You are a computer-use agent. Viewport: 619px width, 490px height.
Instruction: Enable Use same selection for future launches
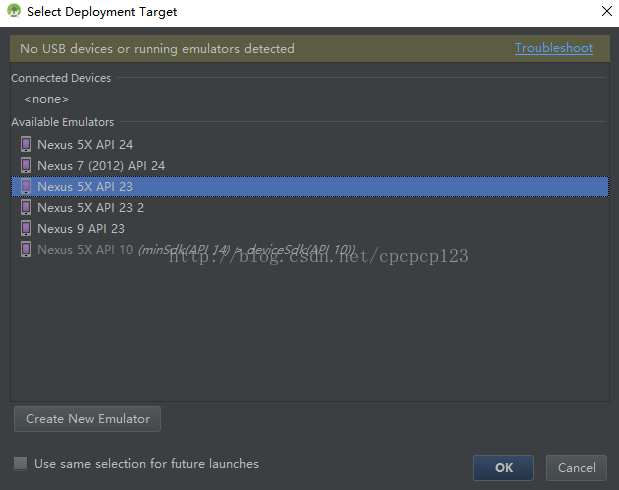21,463
